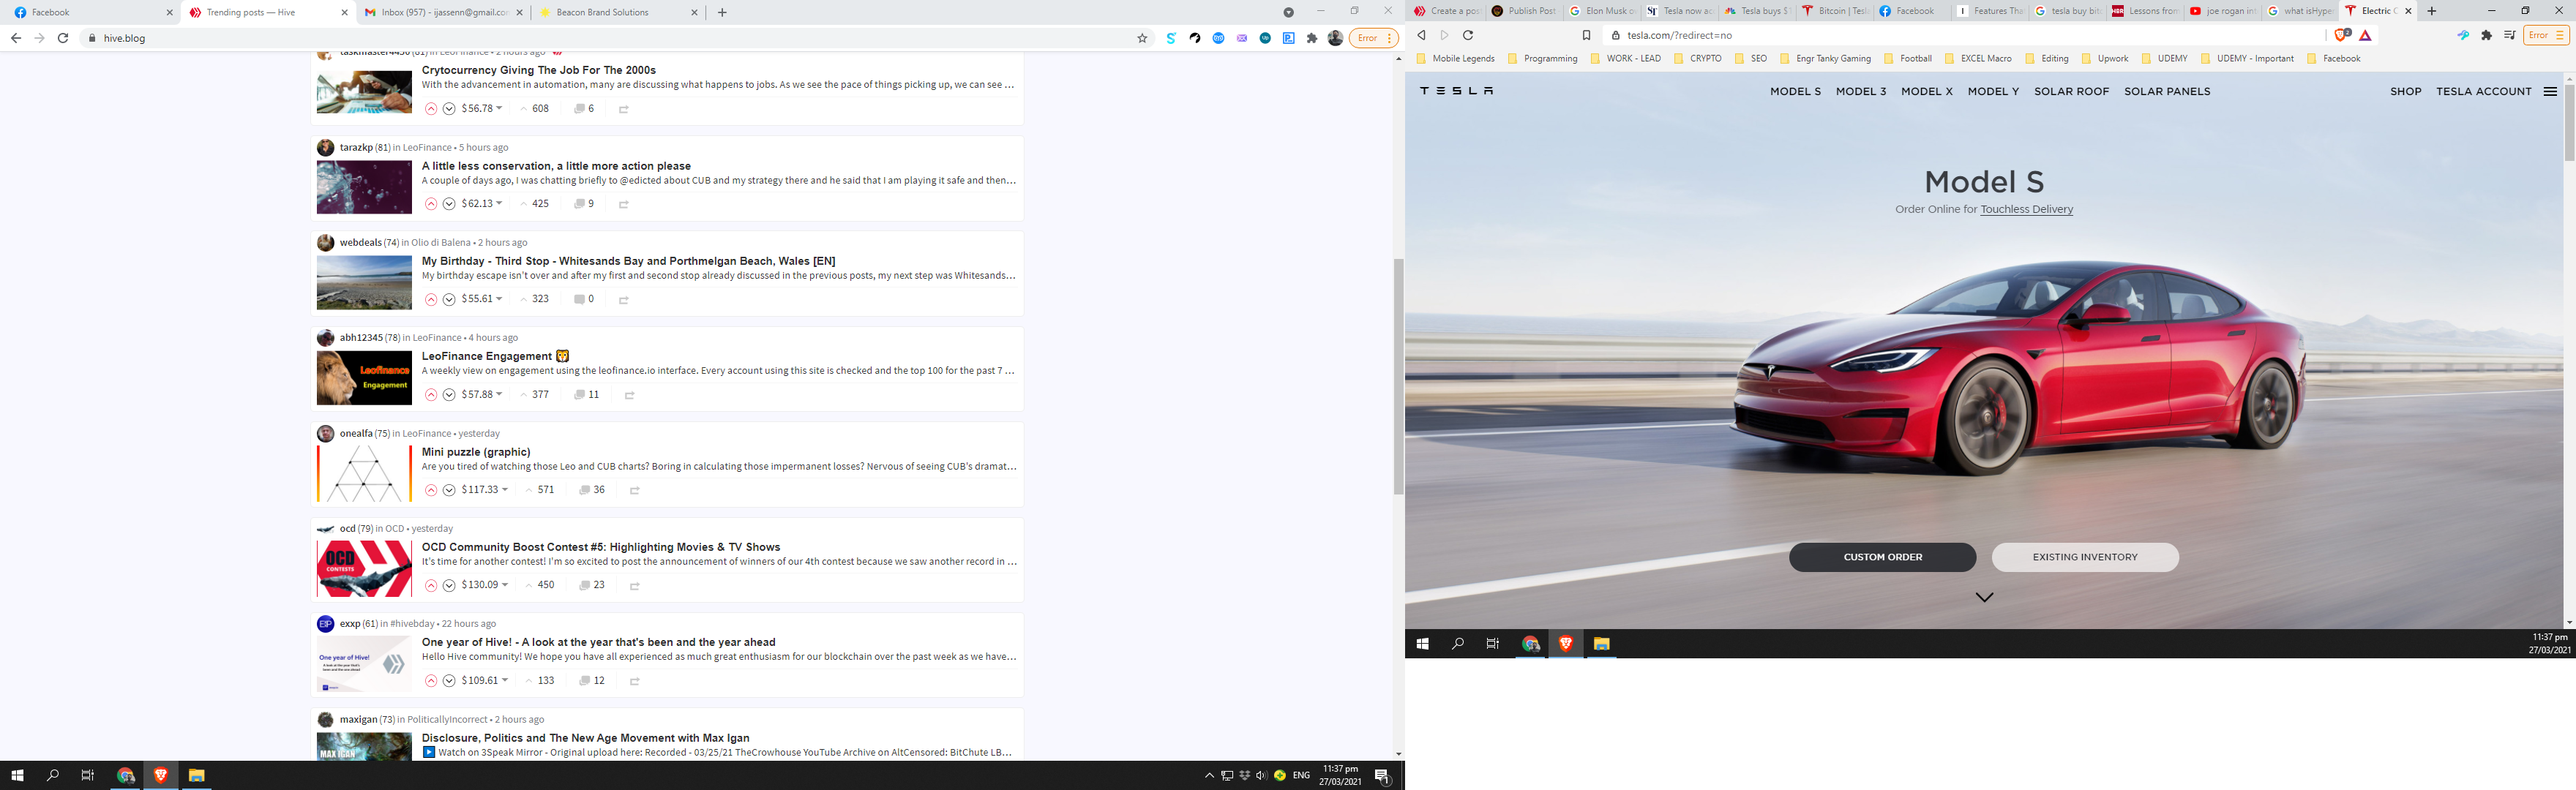Downvote the 'A little less conservation' post

(x=449, y=204)
